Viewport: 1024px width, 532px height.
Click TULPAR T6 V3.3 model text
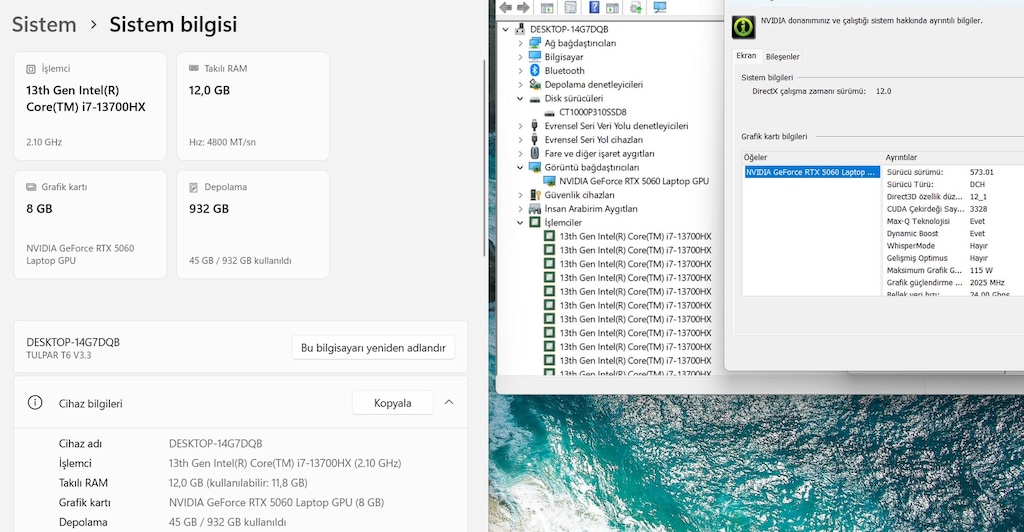pos(59,355)
